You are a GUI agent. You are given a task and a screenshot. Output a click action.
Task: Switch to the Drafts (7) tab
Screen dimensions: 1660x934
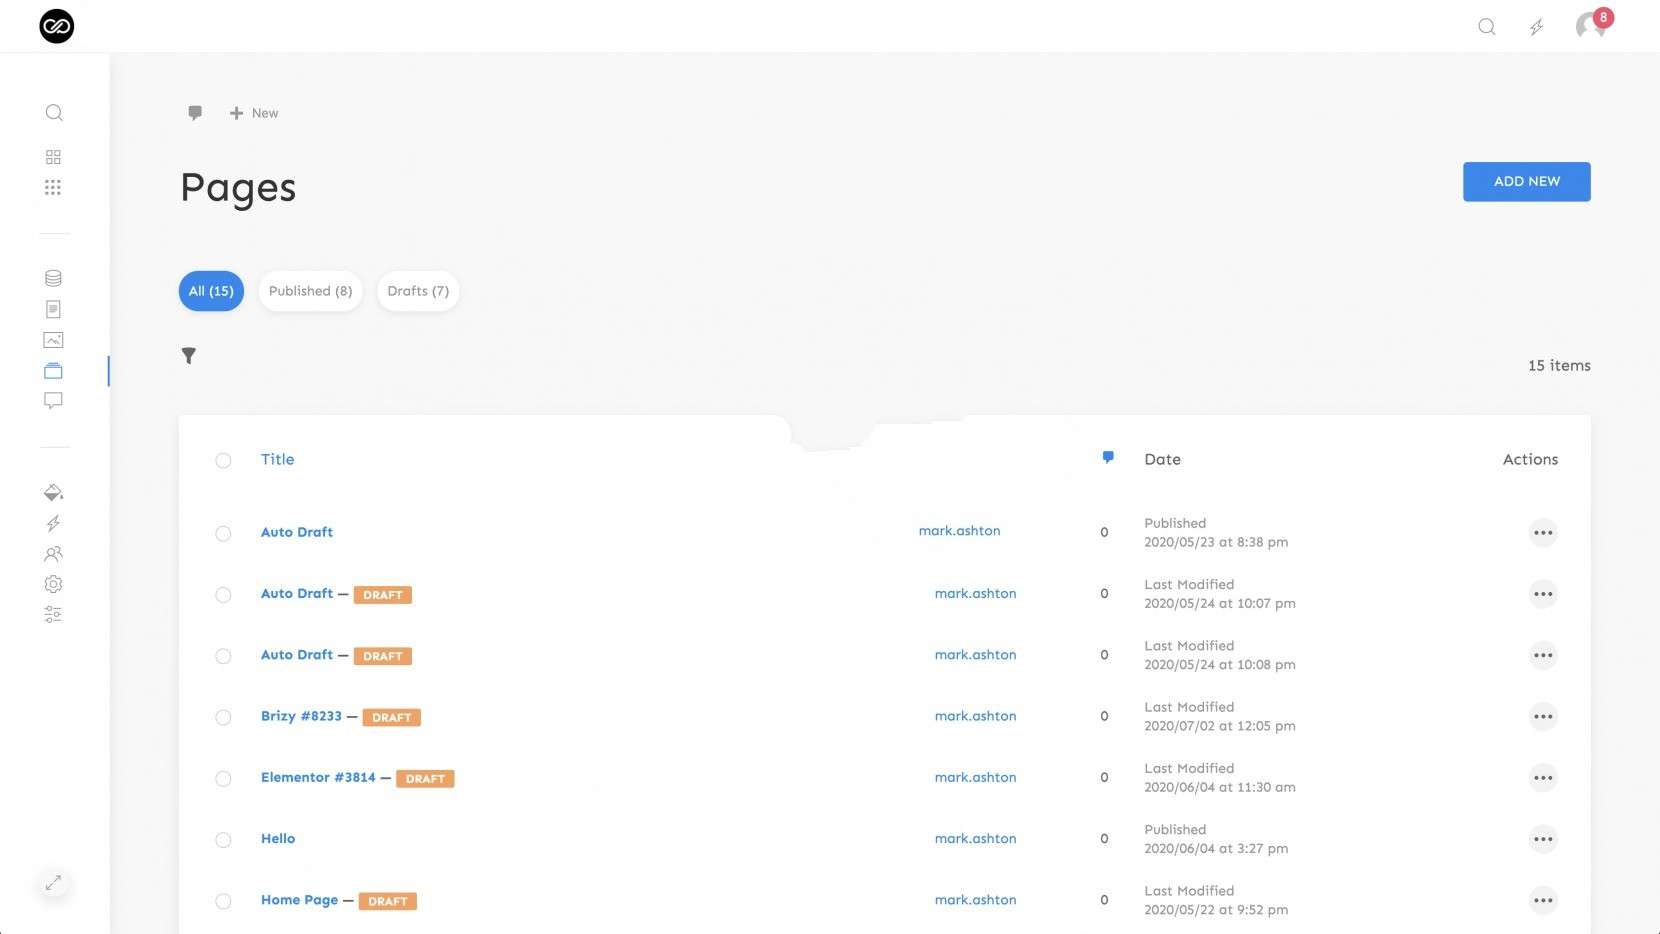click(418, 291)
